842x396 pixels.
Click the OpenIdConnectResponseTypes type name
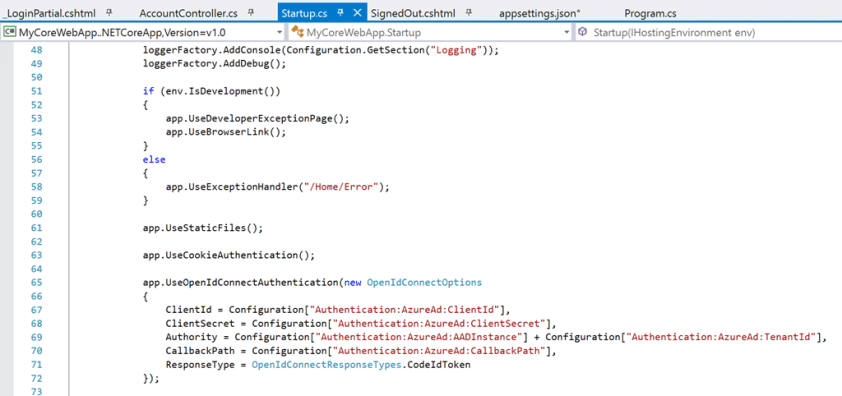pyautogui.click(x=326, y=365)
